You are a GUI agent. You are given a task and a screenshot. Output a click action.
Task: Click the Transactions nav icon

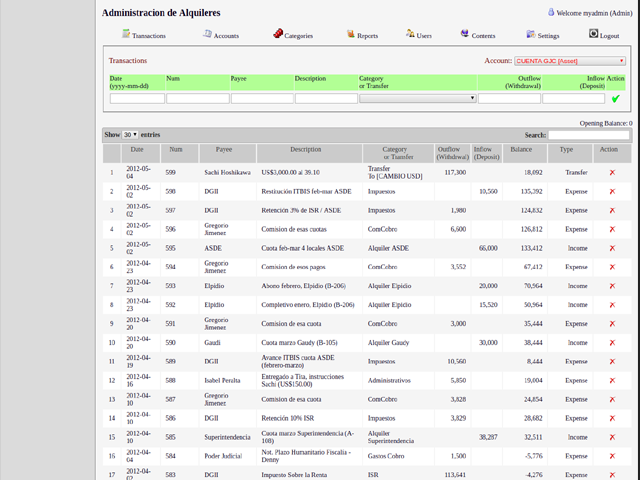[126, 33]
